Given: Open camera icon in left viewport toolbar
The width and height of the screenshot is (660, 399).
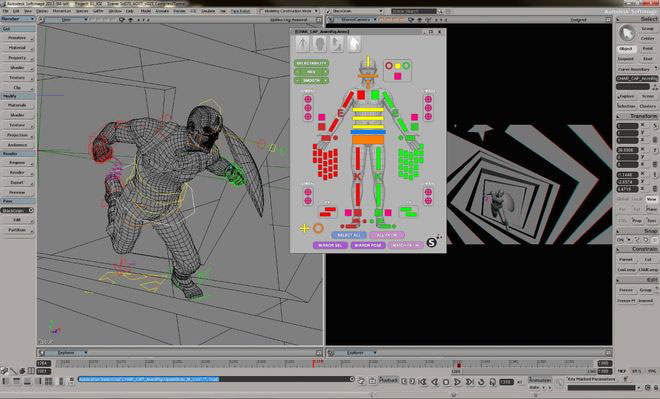Looking at the screenshot, I should (x=122, y=20).
